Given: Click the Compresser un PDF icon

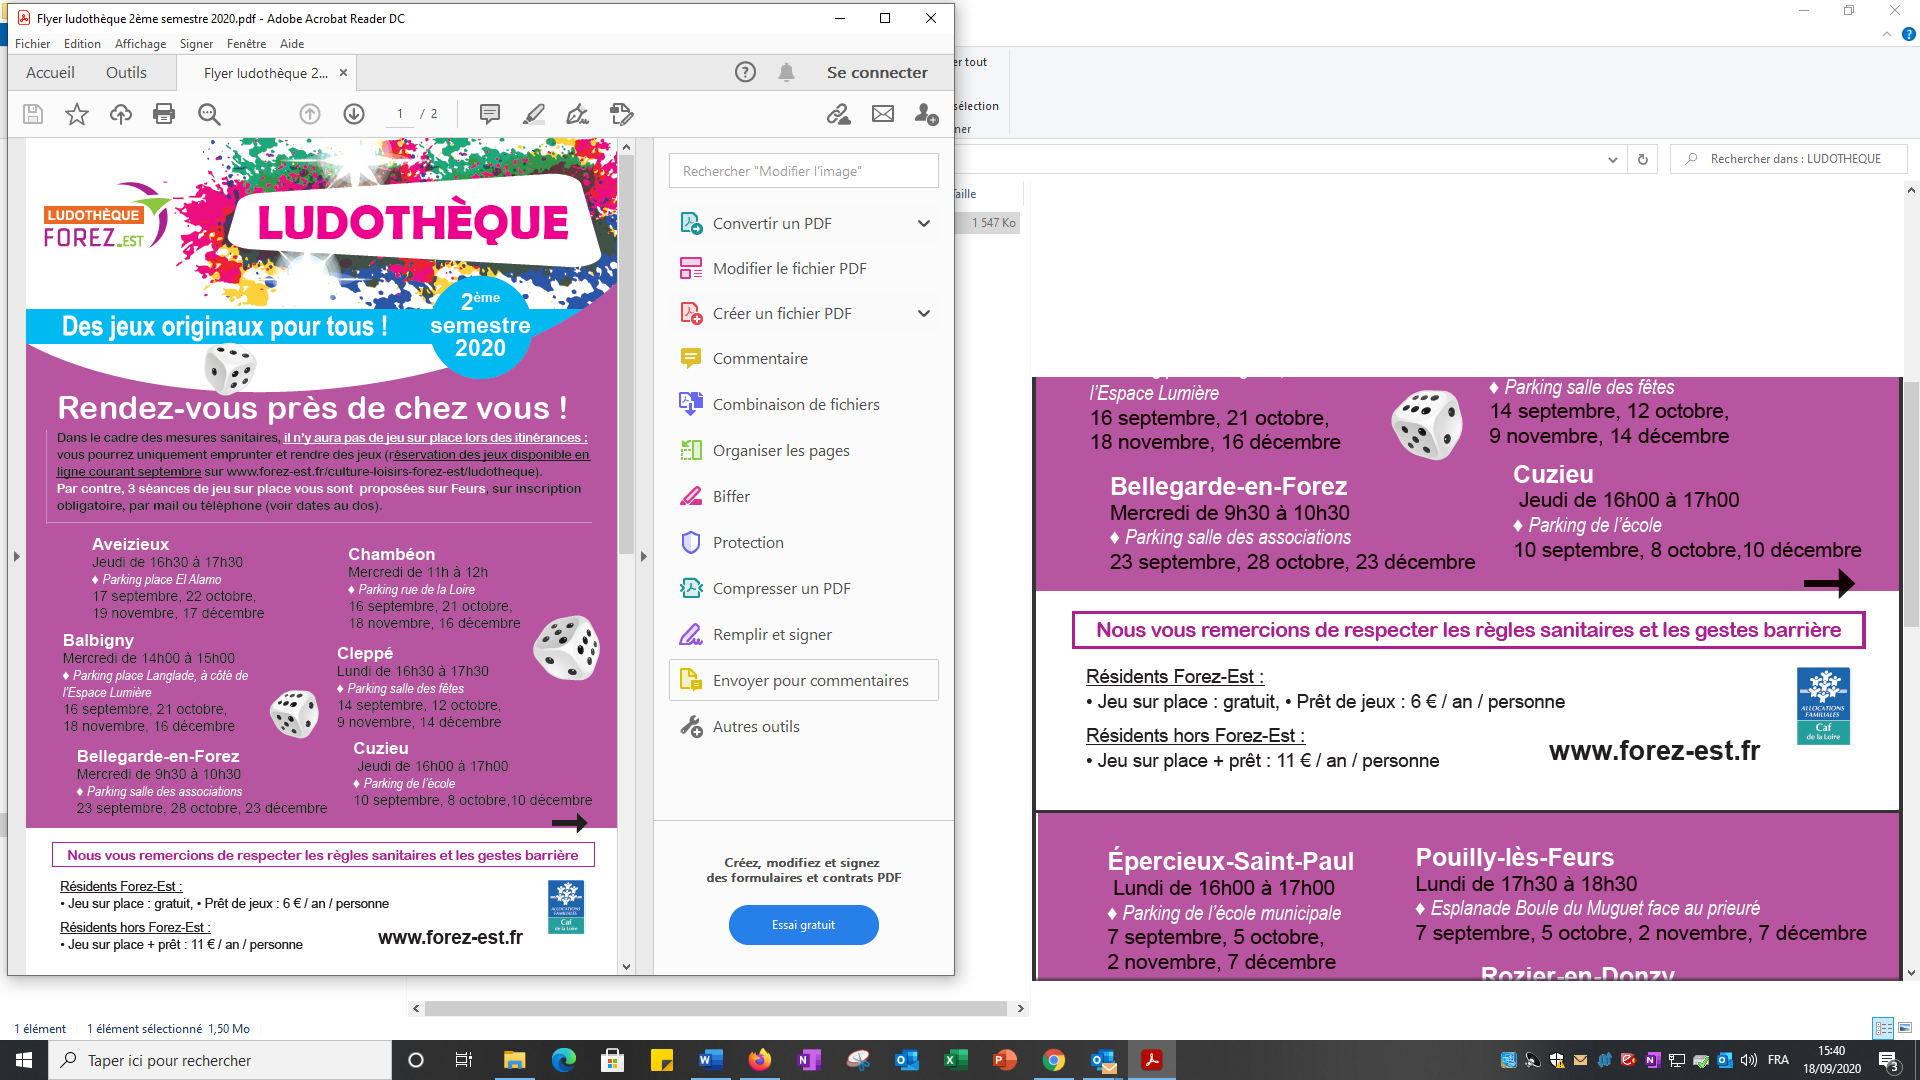Looking at the screenshot, I should pos(691,588).
